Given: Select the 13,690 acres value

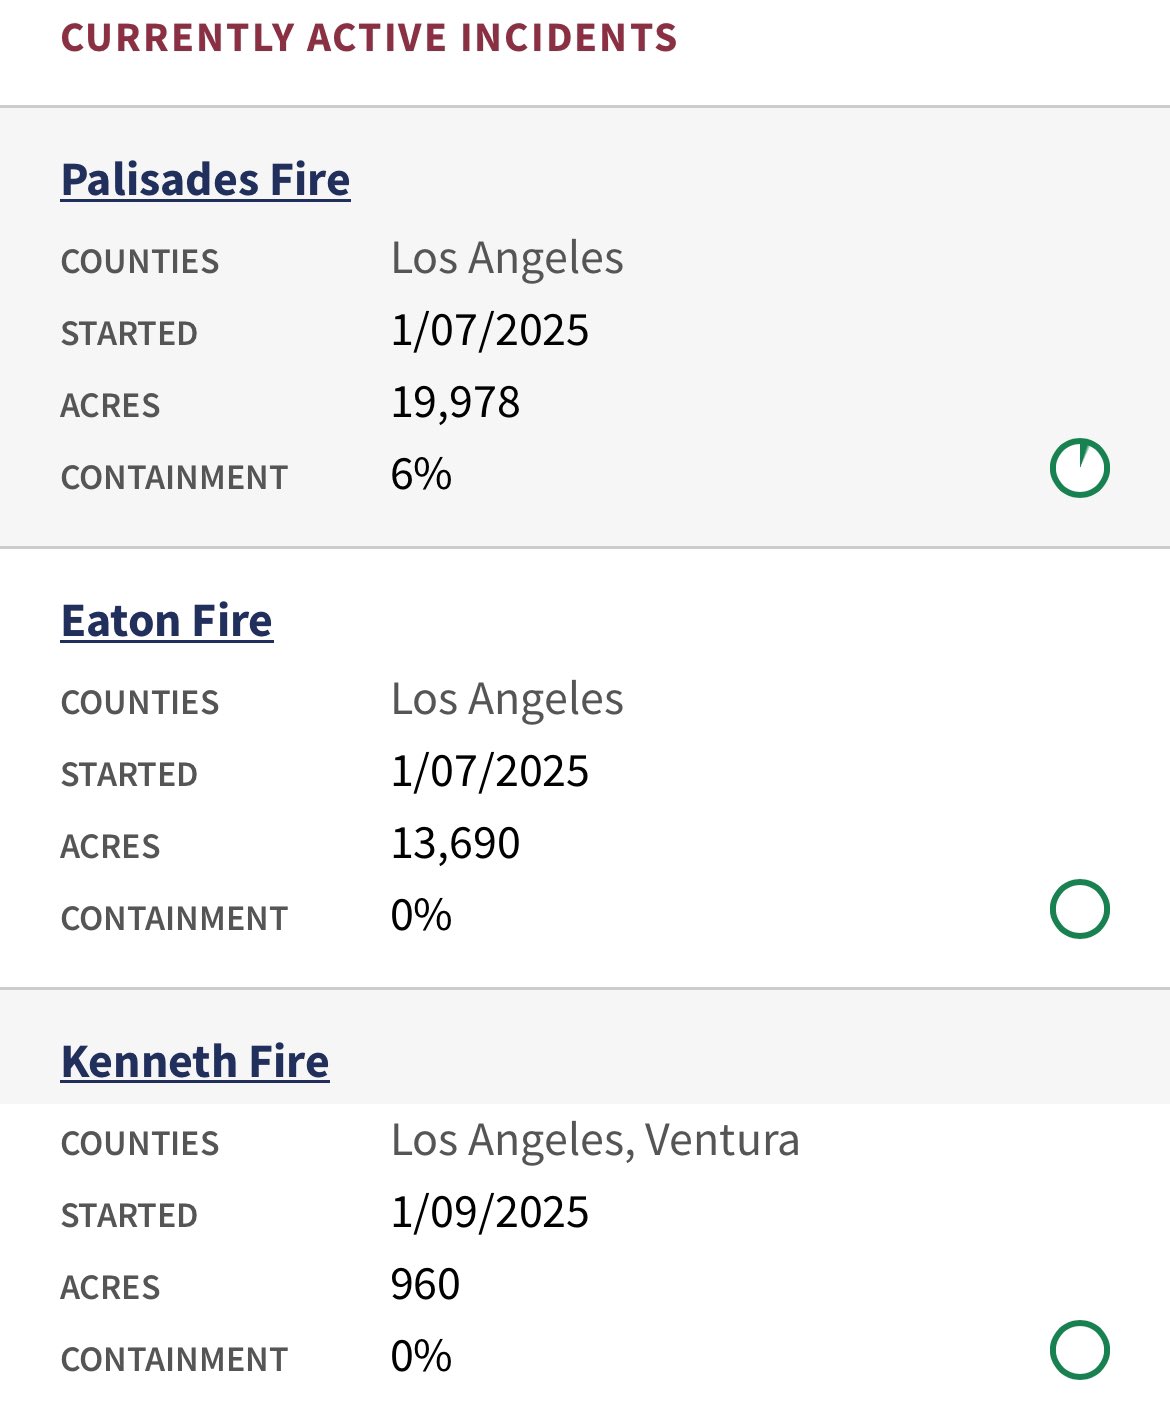Looking at the screenshot, I should click(455, 844).
